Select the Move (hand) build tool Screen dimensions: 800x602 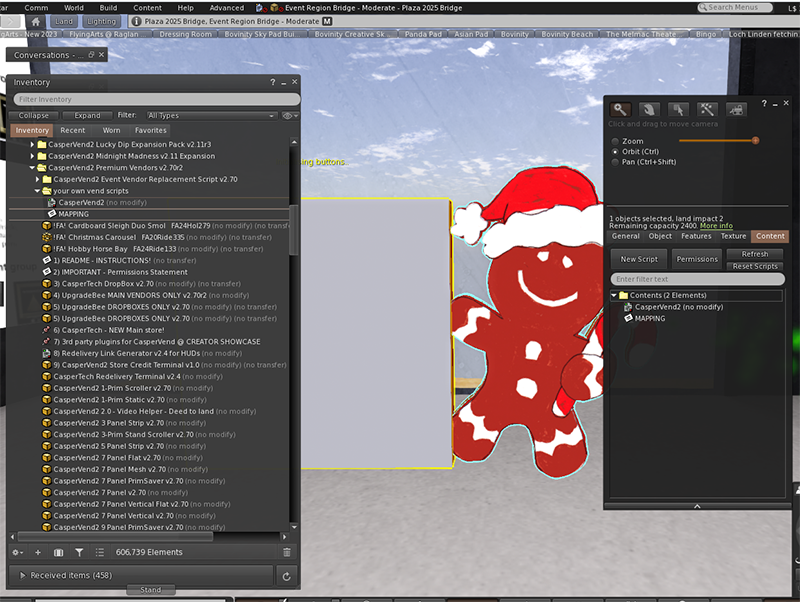click(x=650, y=109)
